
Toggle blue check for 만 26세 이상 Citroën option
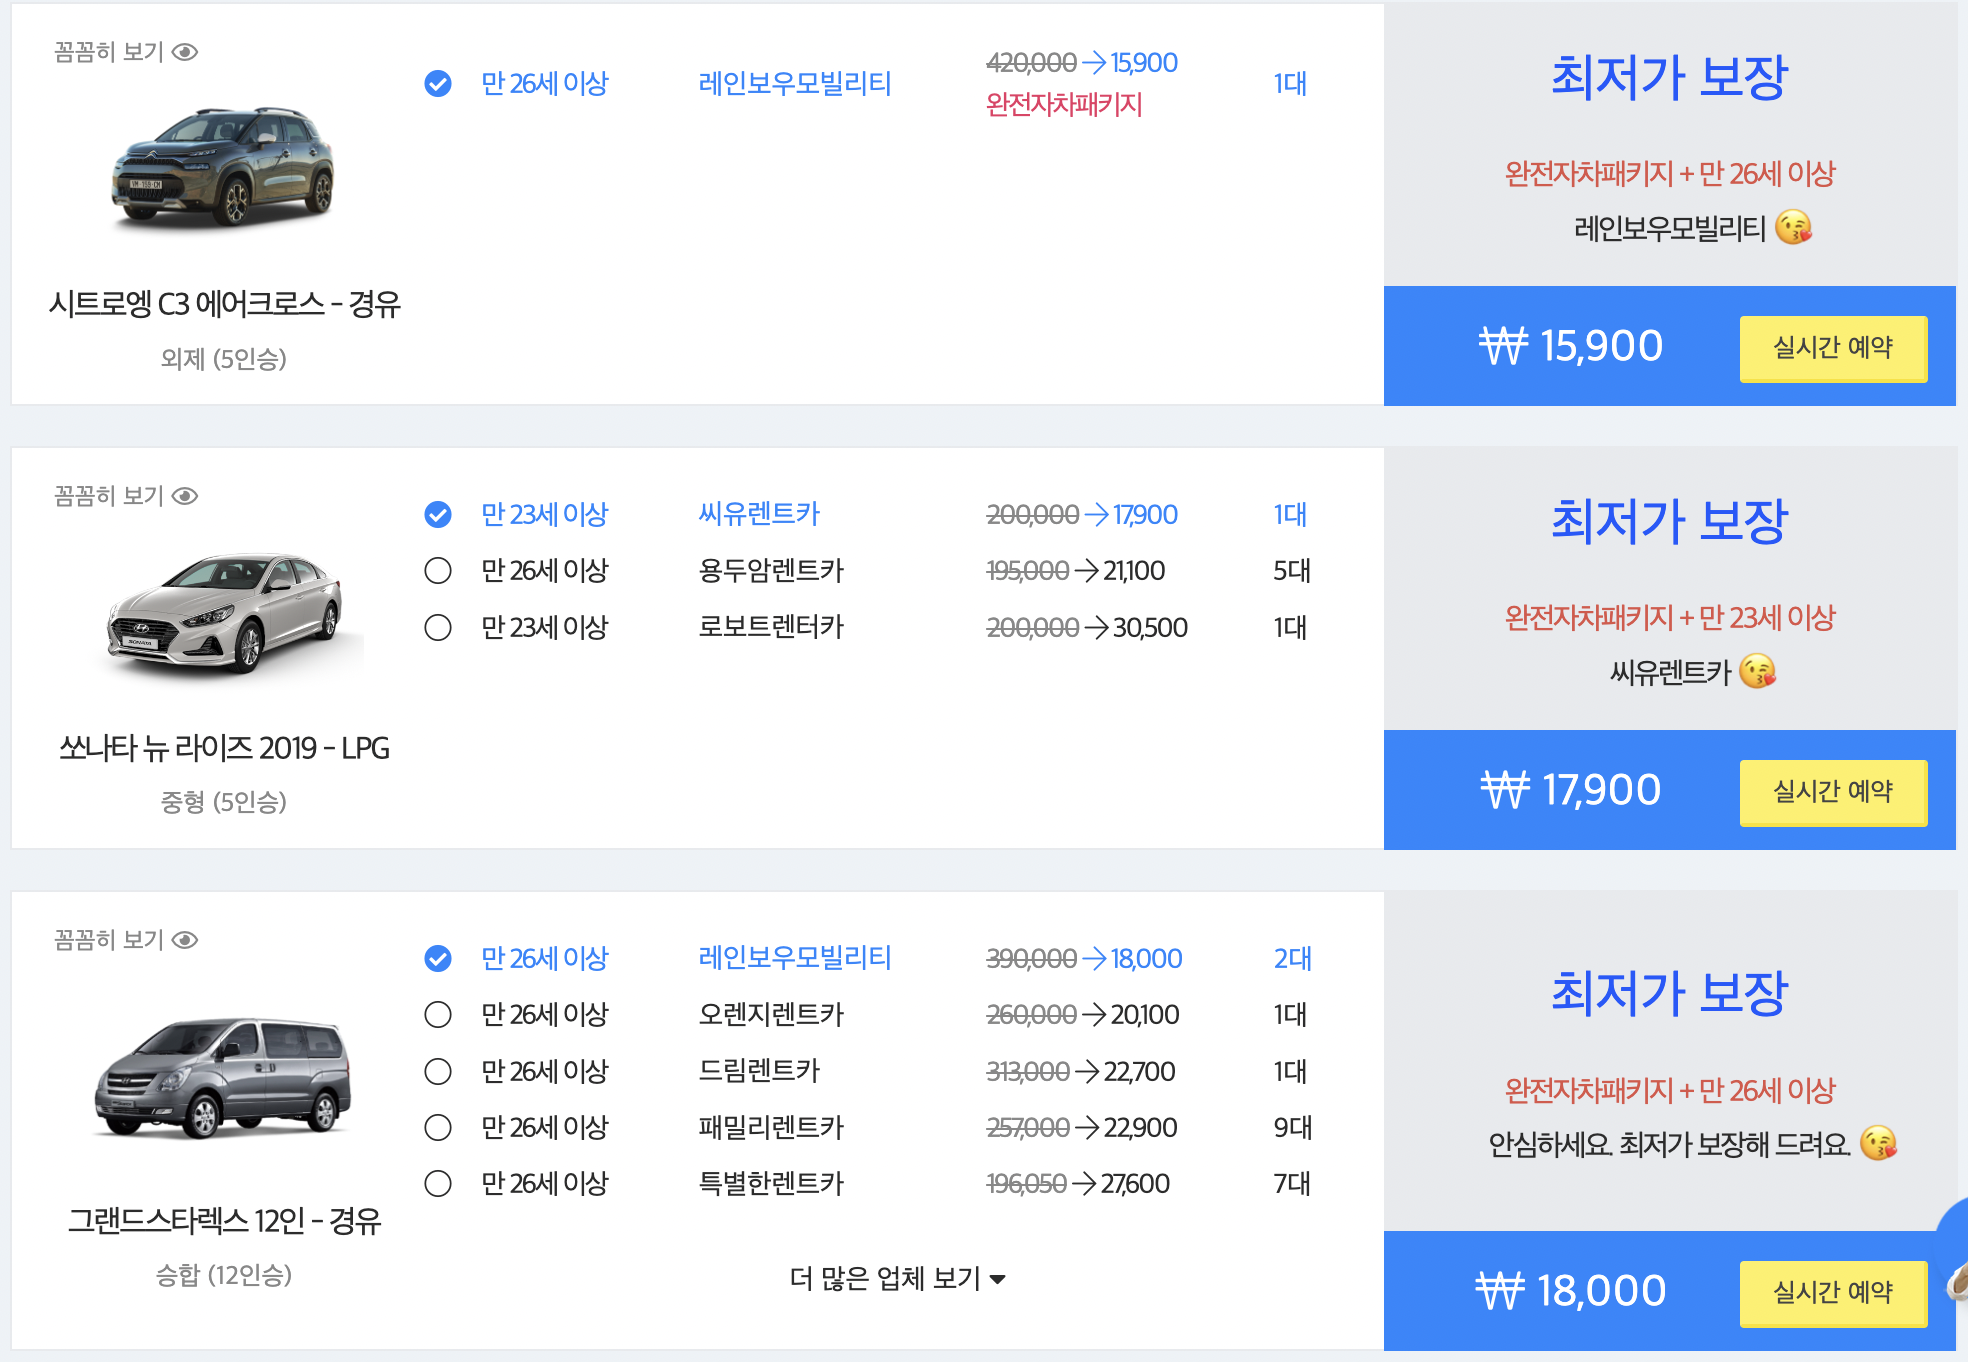click(x=437, y=86)
